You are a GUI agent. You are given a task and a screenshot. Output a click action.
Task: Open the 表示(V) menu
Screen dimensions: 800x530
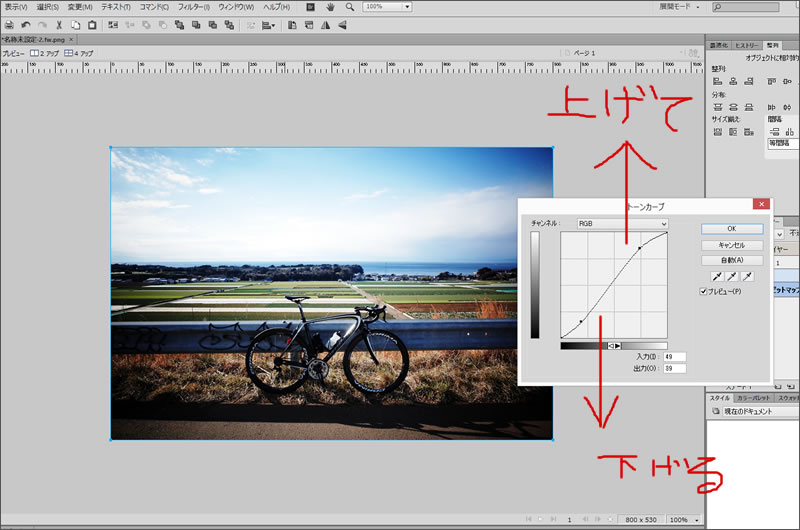(x=16, y=7)
